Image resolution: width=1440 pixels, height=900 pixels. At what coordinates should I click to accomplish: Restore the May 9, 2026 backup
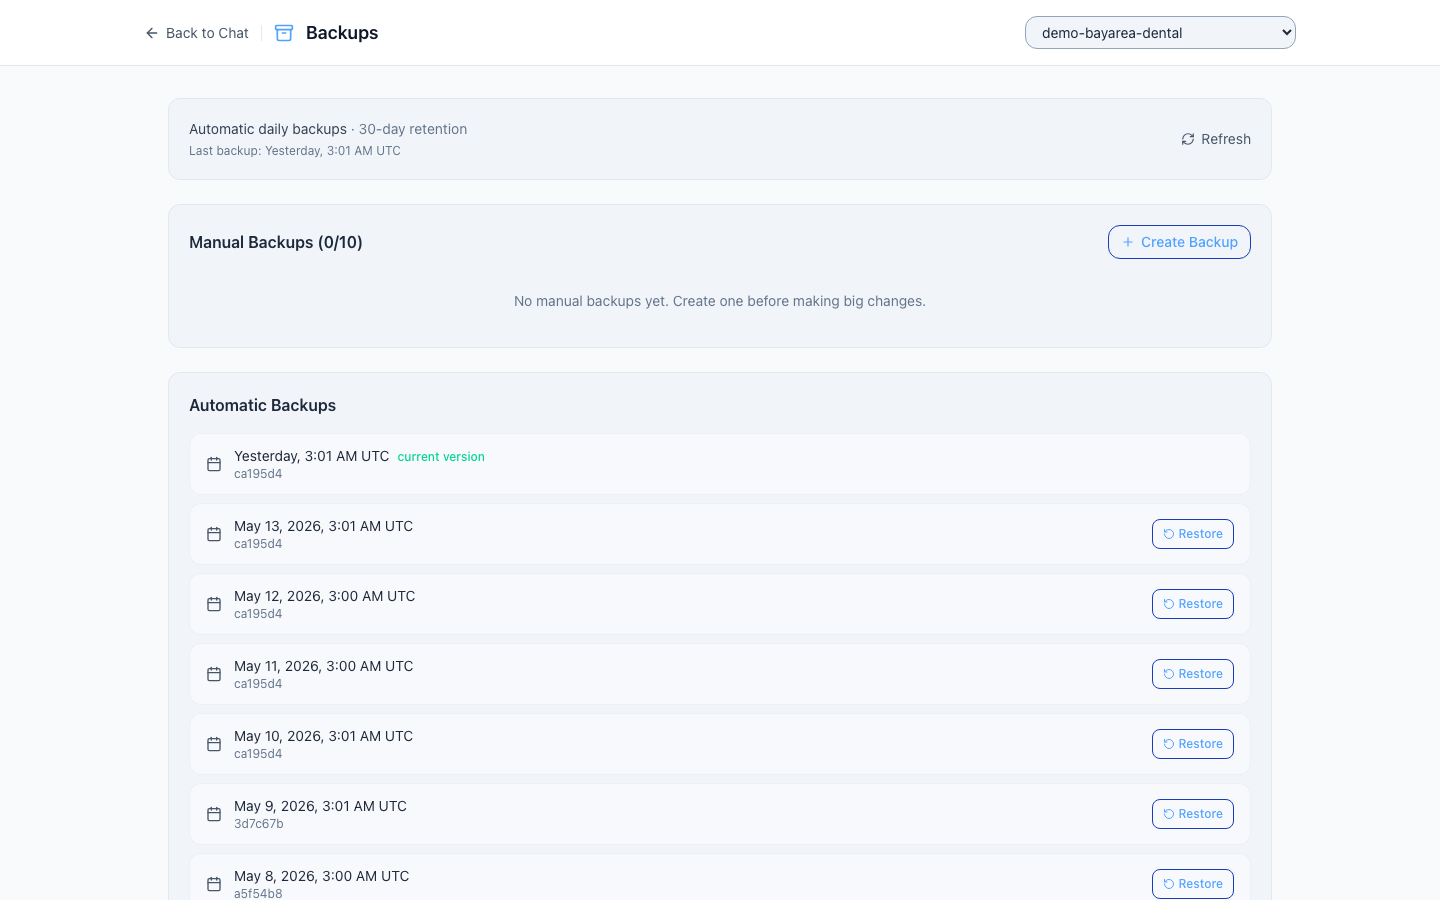click(x=1193, y=814)
